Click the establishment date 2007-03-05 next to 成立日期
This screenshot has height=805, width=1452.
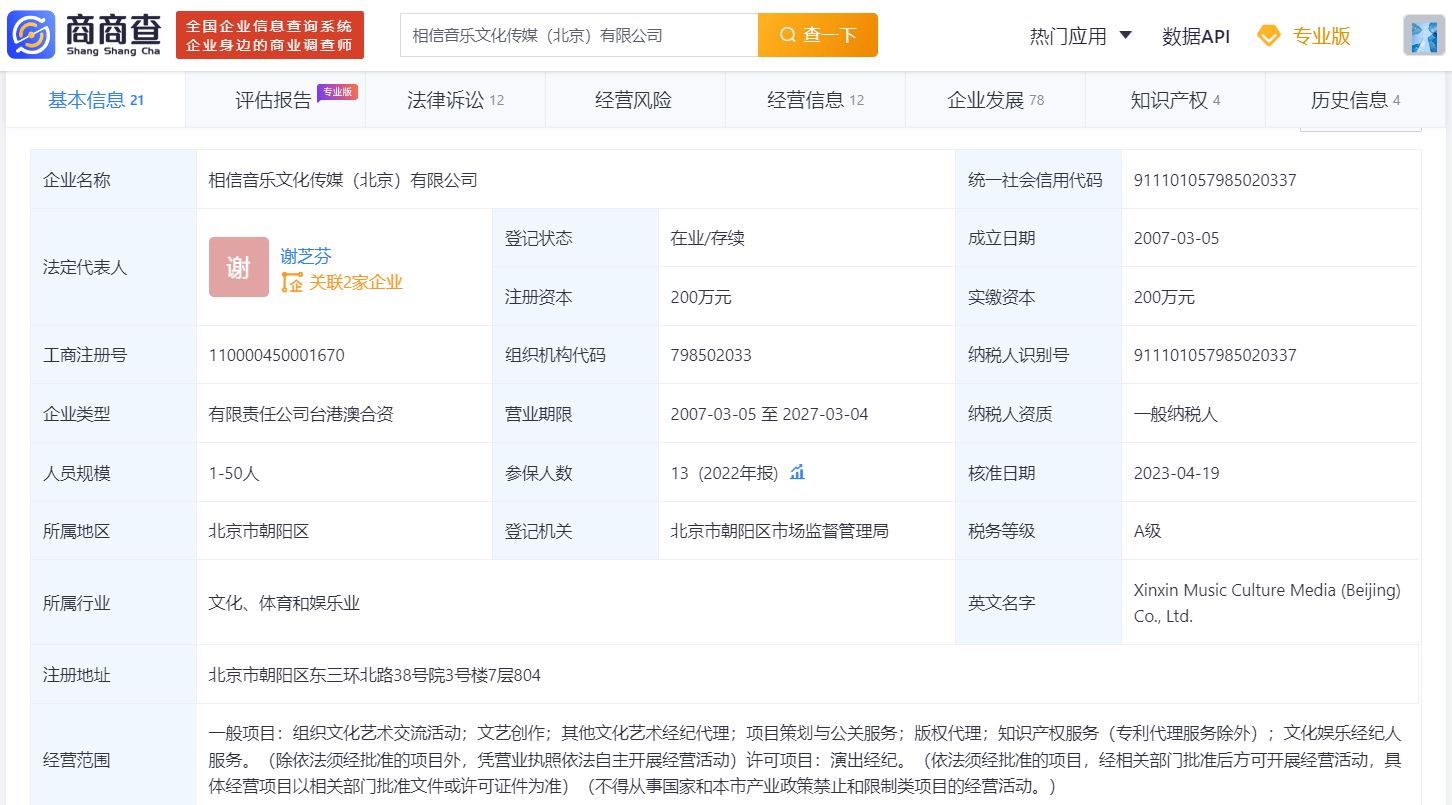pyautogui.click(x=1176, y=238)
